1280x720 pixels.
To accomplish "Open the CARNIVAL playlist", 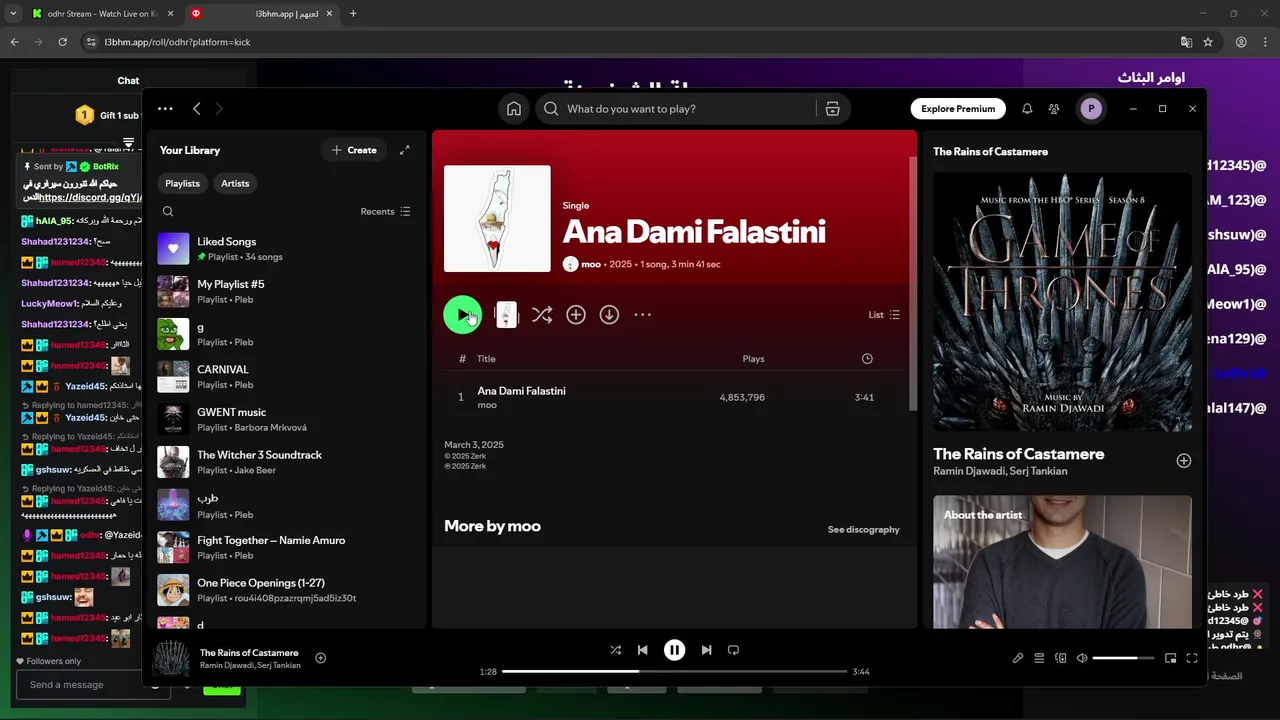I will tap(285, 377).
